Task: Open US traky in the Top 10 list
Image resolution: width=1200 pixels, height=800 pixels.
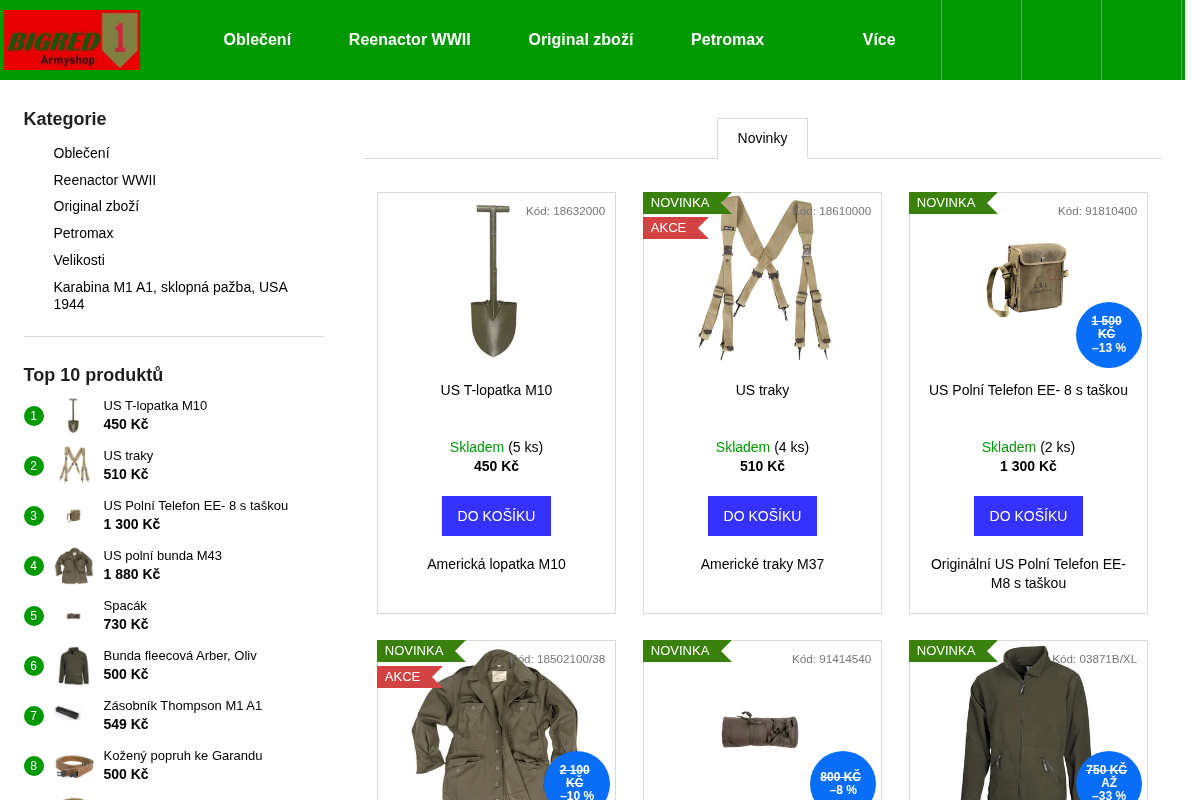Action: (128, 456)
